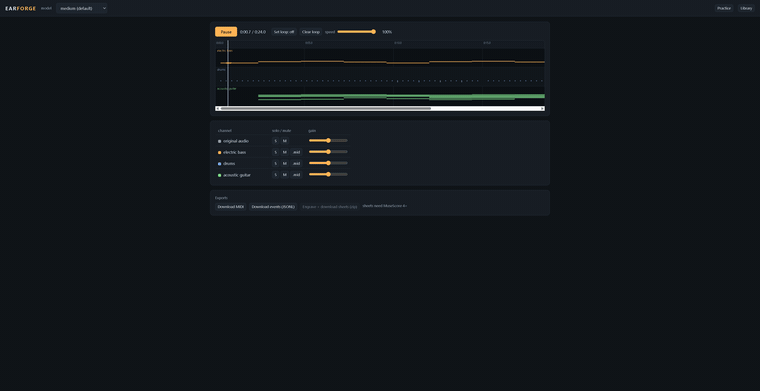
Task: Solo the electric bass channel
Action: point(275,152)
